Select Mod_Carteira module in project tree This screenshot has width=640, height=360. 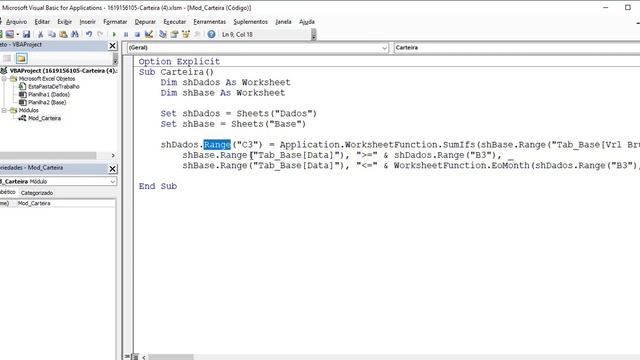click(44, 118)
